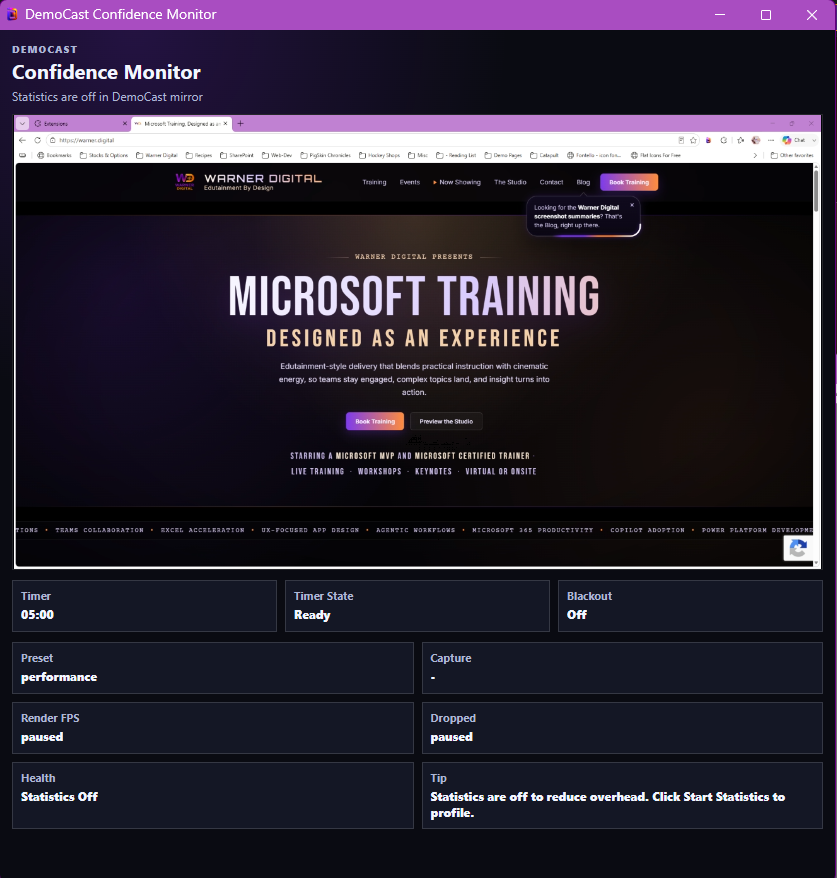Click favorites bar icon left of Bookmarks
The height and width of the screenshot is (878, 837).
22,155
